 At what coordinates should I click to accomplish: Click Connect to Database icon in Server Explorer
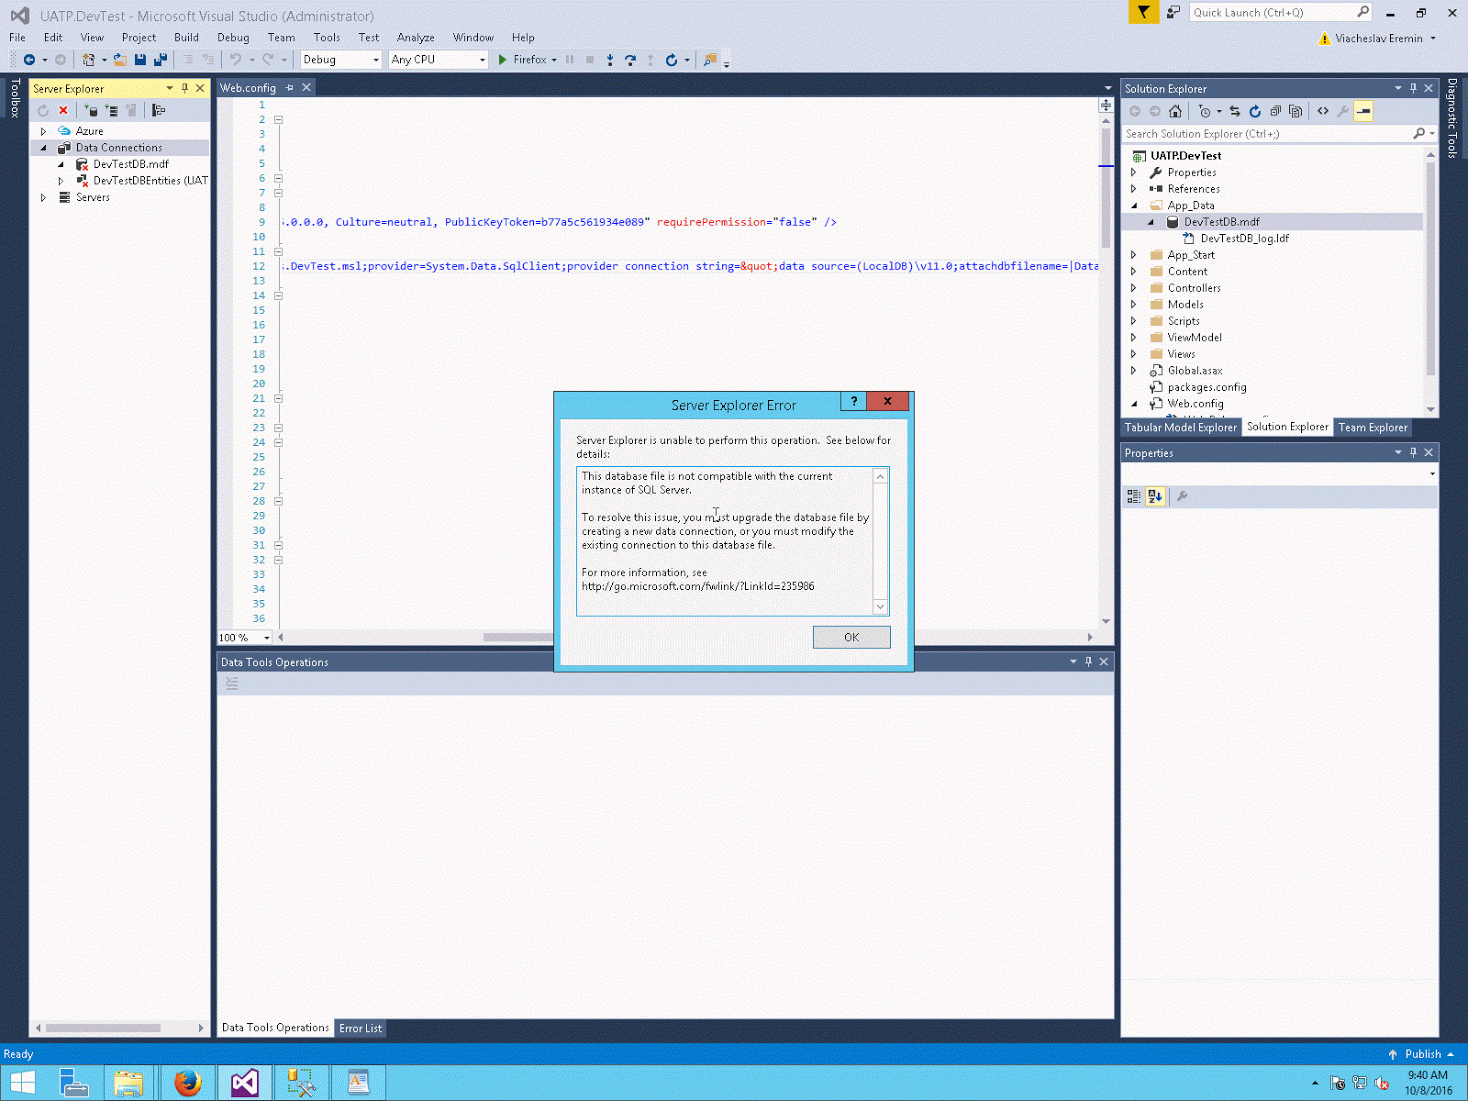point(91,111)
